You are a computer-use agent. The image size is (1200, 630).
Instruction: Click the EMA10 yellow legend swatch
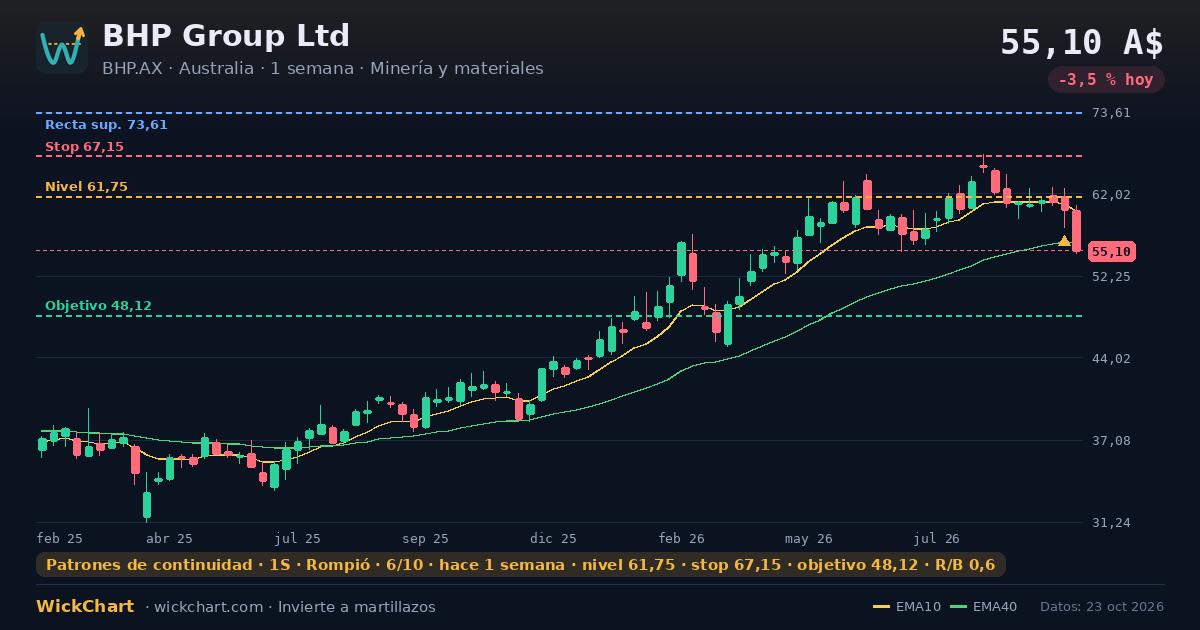coord(881,607)
